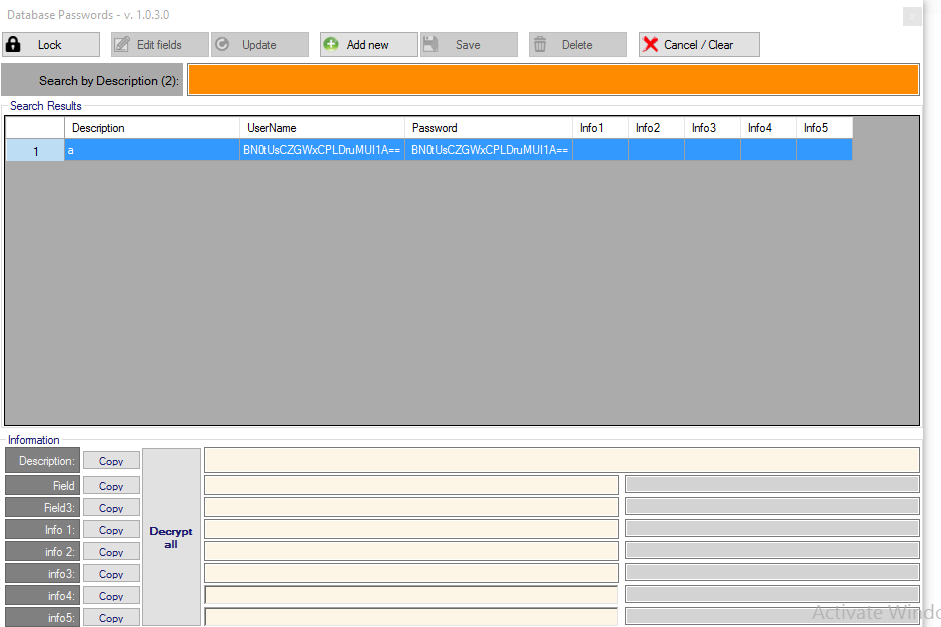Screen dimensions: 941x627
Task: Click the red X Cancel icon
Action: point(651,45)
